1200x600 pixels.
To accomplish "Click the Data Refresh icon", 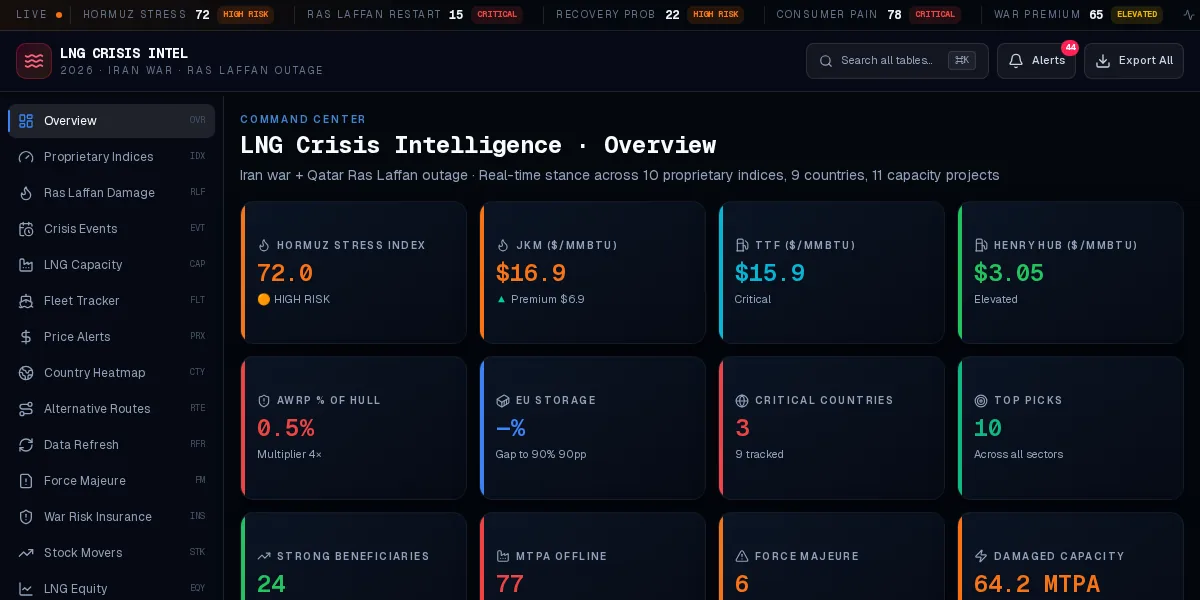I will [x=26, y=445].
